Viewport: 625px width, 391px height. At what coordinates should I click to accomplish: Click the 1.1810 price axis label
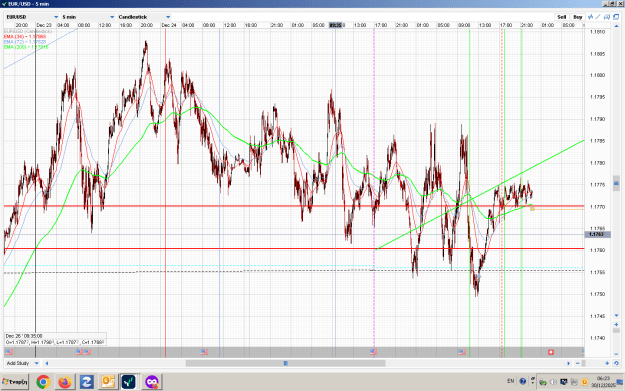pos(597,32)
